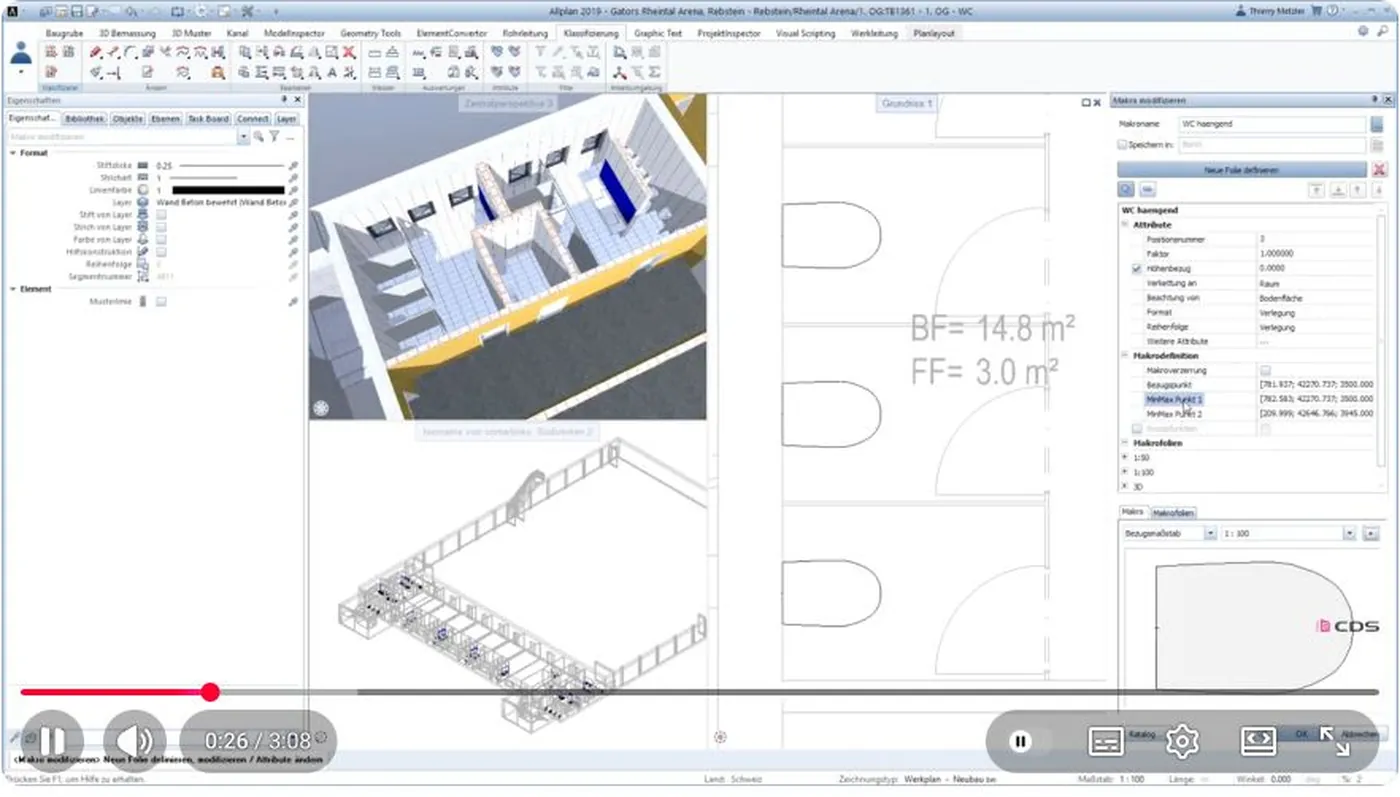Collapse the Makrodefinition group
The height and width of the screenshot is (797, 1400).
1125,356
